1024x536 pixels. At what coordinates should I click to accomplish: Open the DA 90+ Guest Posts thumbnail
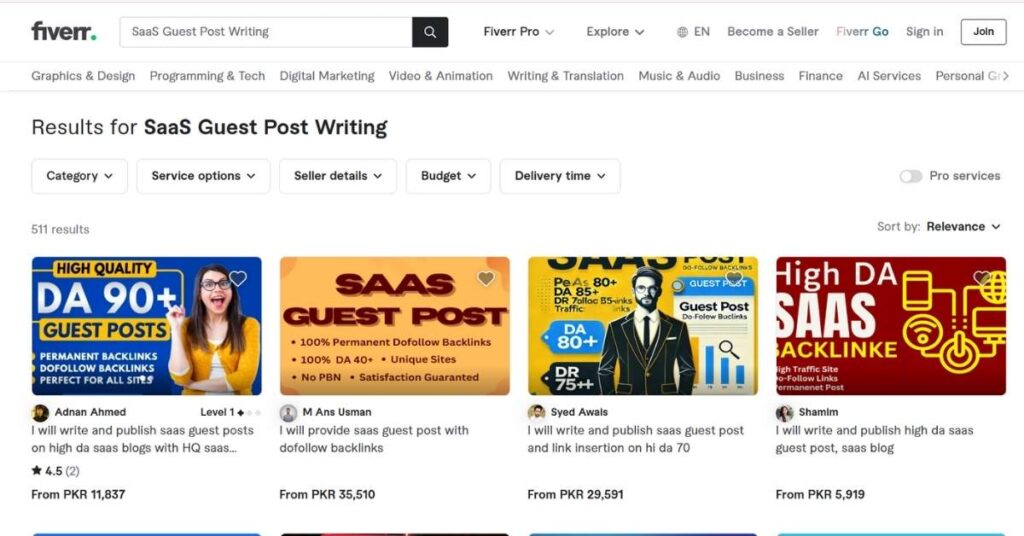point(147,326)
